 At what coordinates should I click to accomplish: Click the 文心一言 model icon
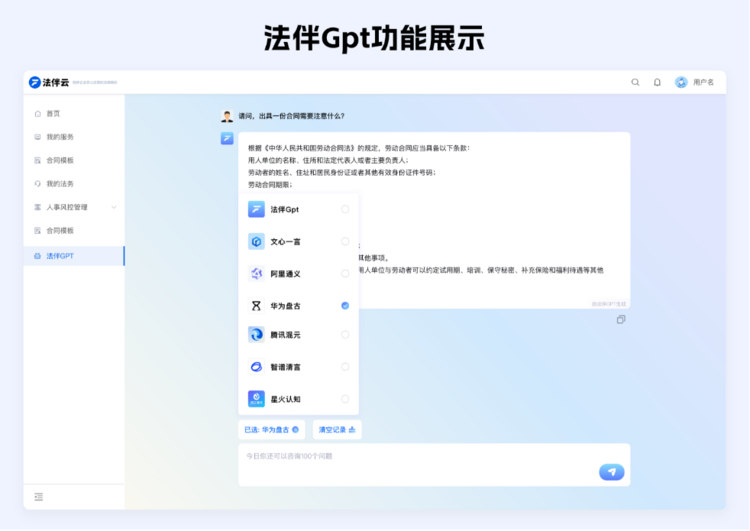point(256,241)
